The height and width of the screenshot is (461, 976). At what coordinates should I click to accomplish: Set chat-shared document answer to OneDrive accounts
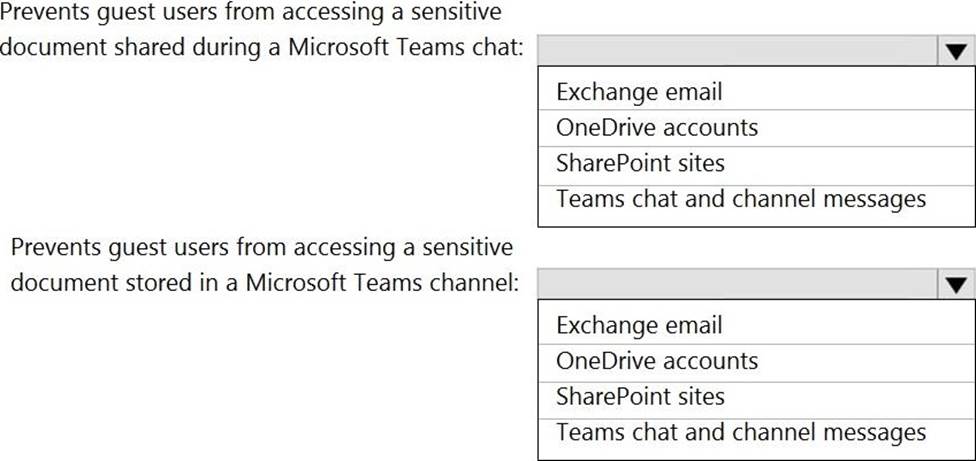pos(657,127)
